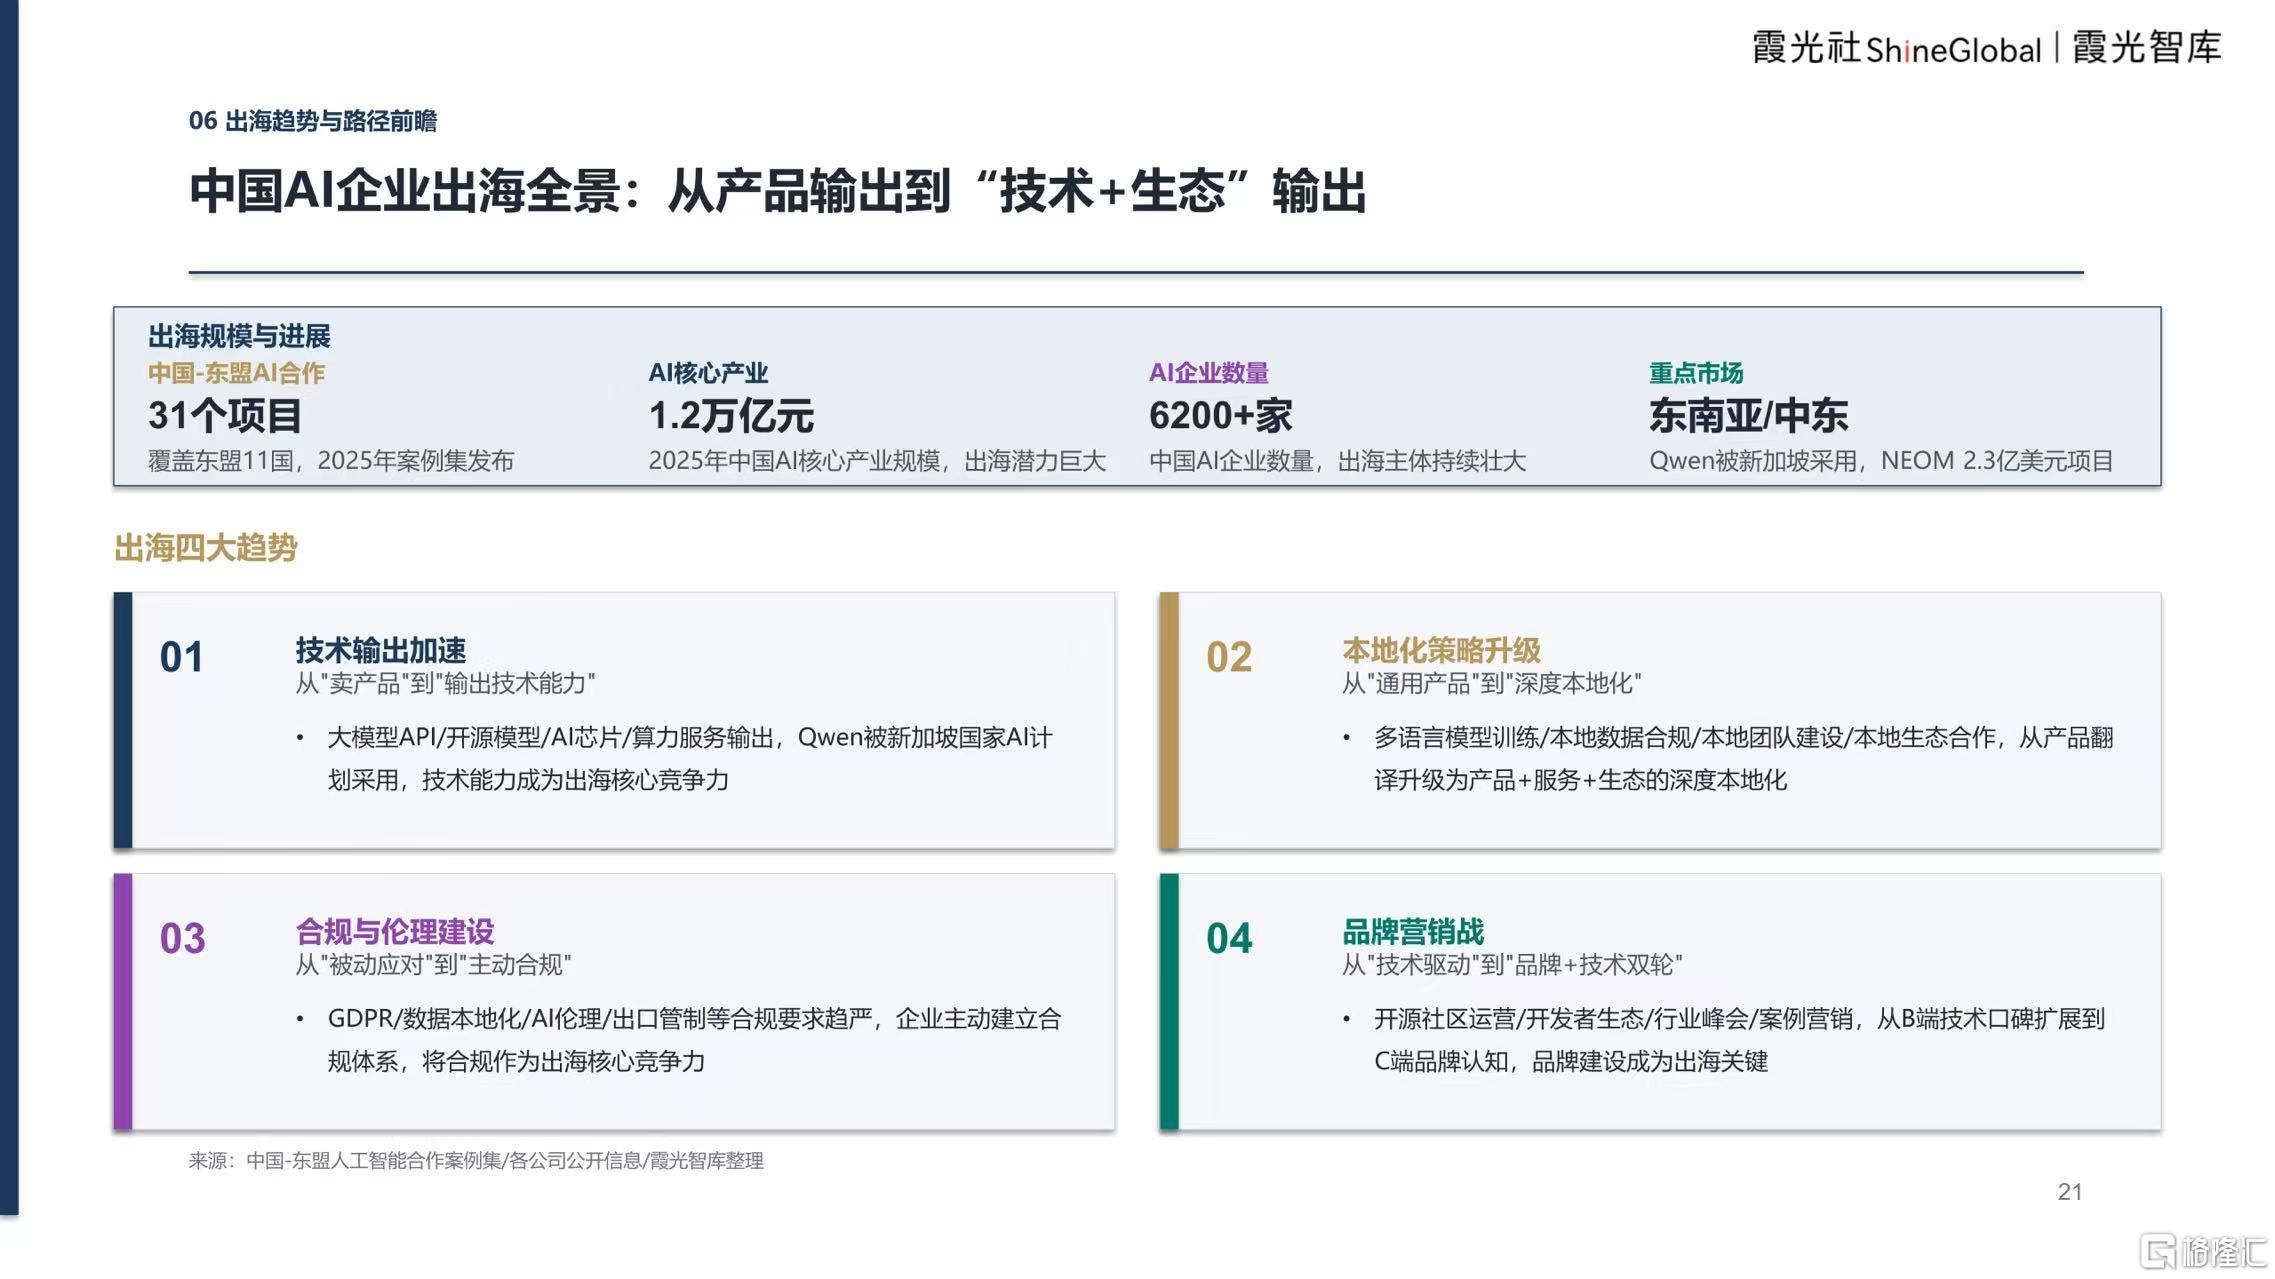Click subtitle 从"通用产品"到"深度本地化"

point(1491,683)
